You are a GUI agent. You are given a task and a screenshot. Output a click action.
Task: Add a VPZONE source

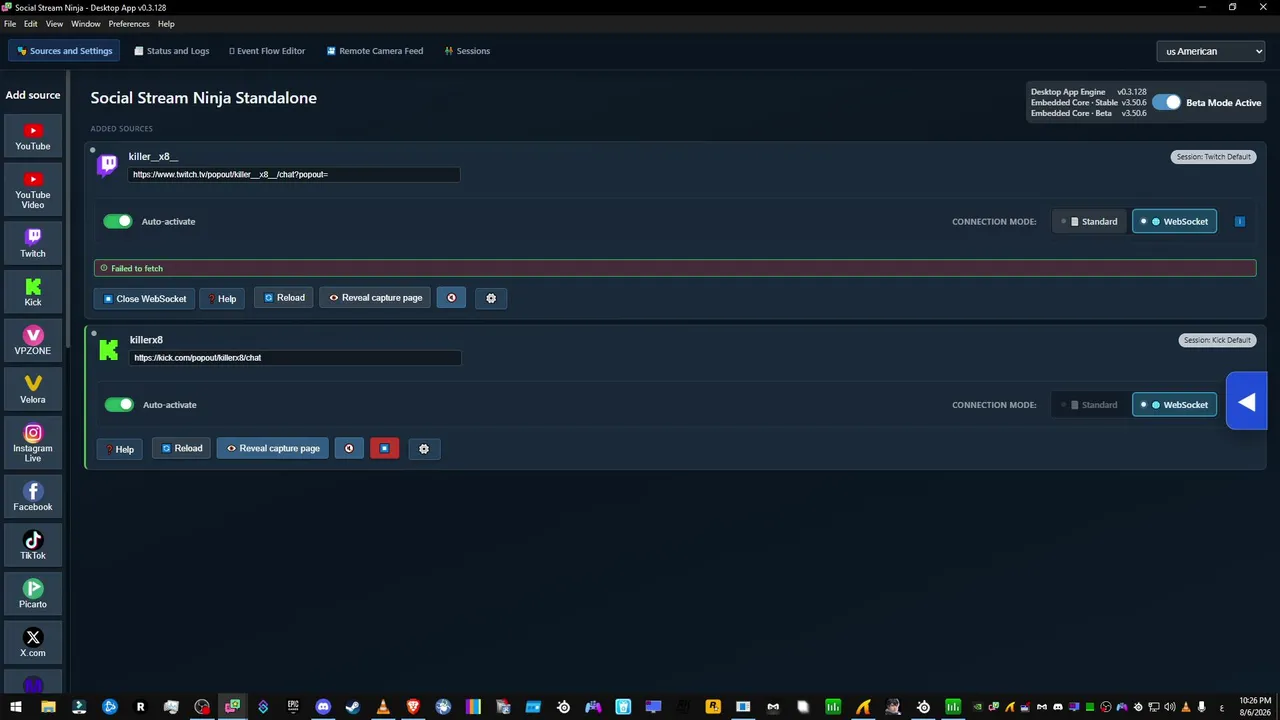click(33, 341)
